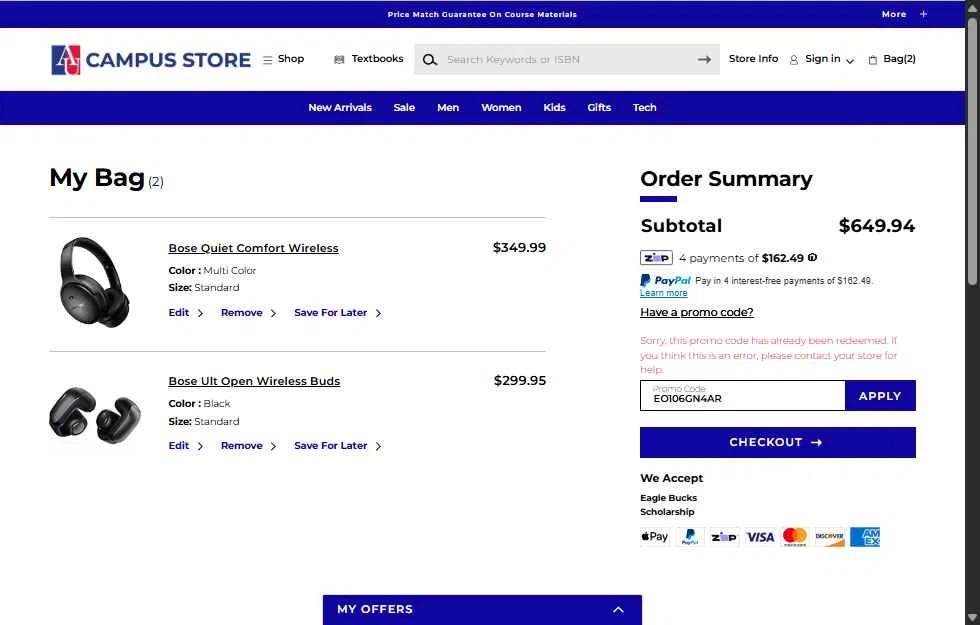Click the Campus Store logo
The width and height of the screenshot is (980, 625).
[x=151, y=60]
